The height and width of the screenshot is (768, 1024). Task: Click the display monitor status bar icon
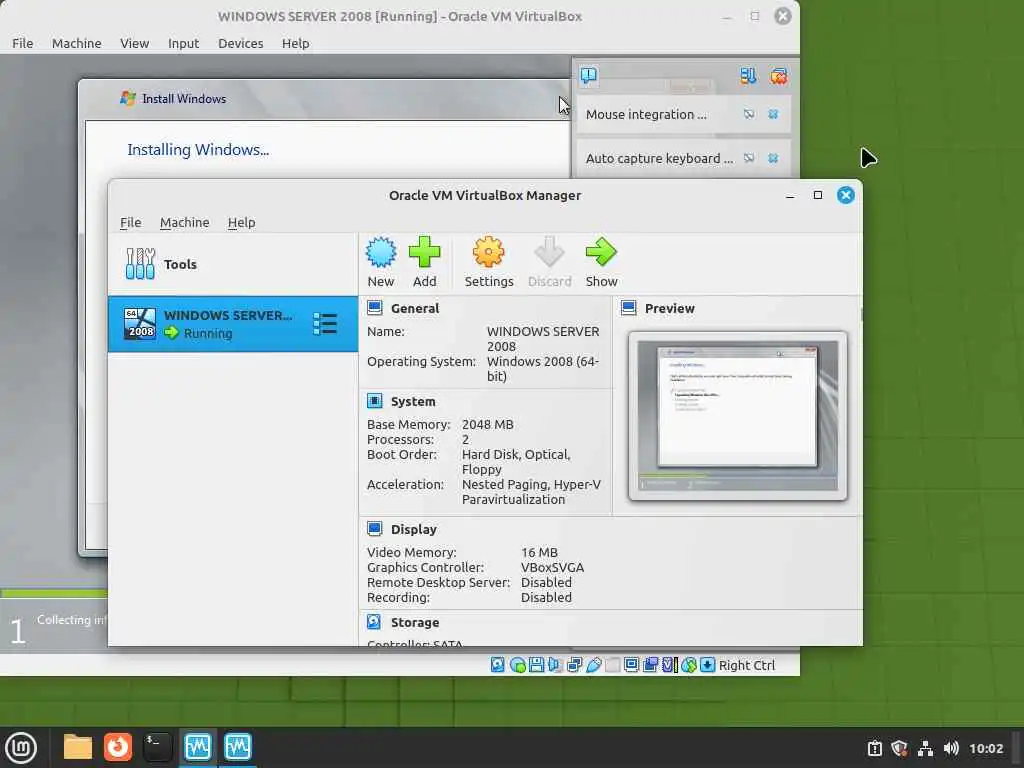(631, 665)
